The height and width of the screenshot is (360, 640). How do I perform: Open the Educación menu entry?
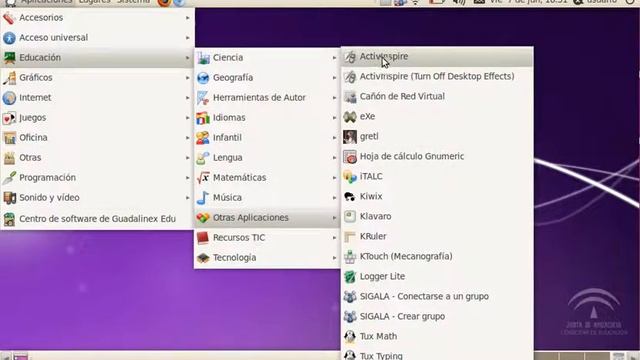tap(97, 58)
